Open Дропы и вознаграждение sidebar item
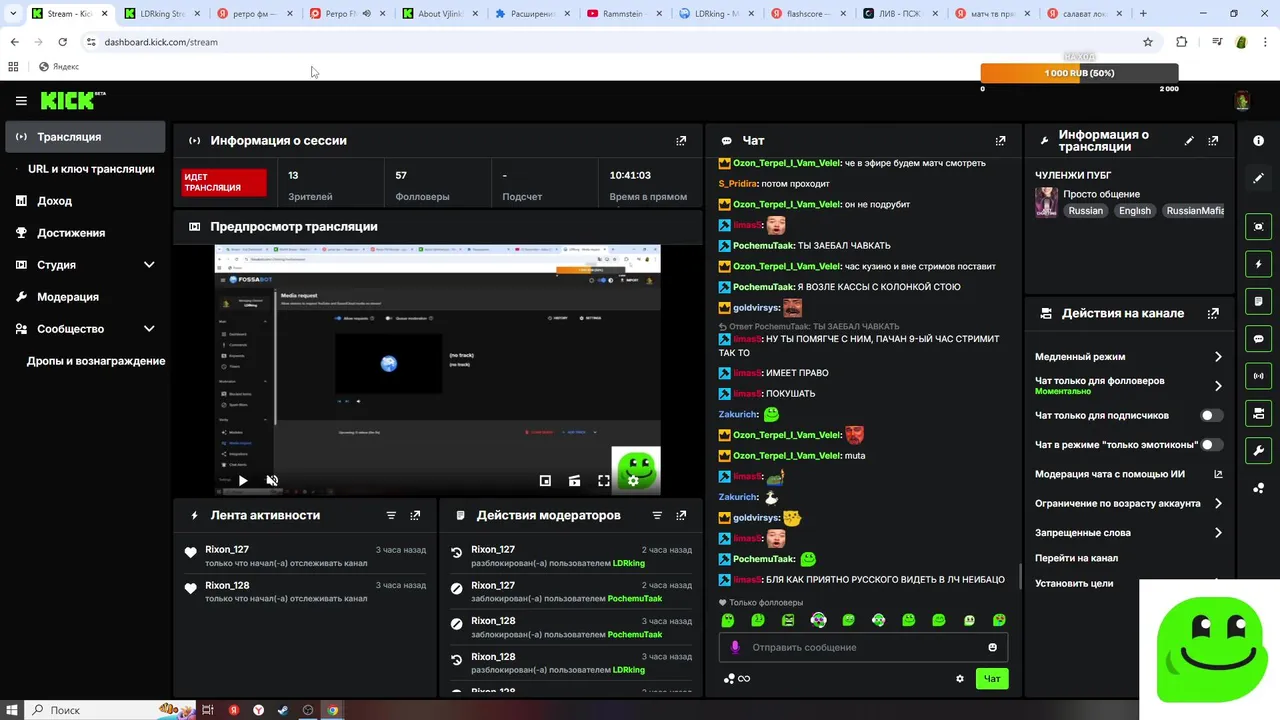 pos(95,361)
